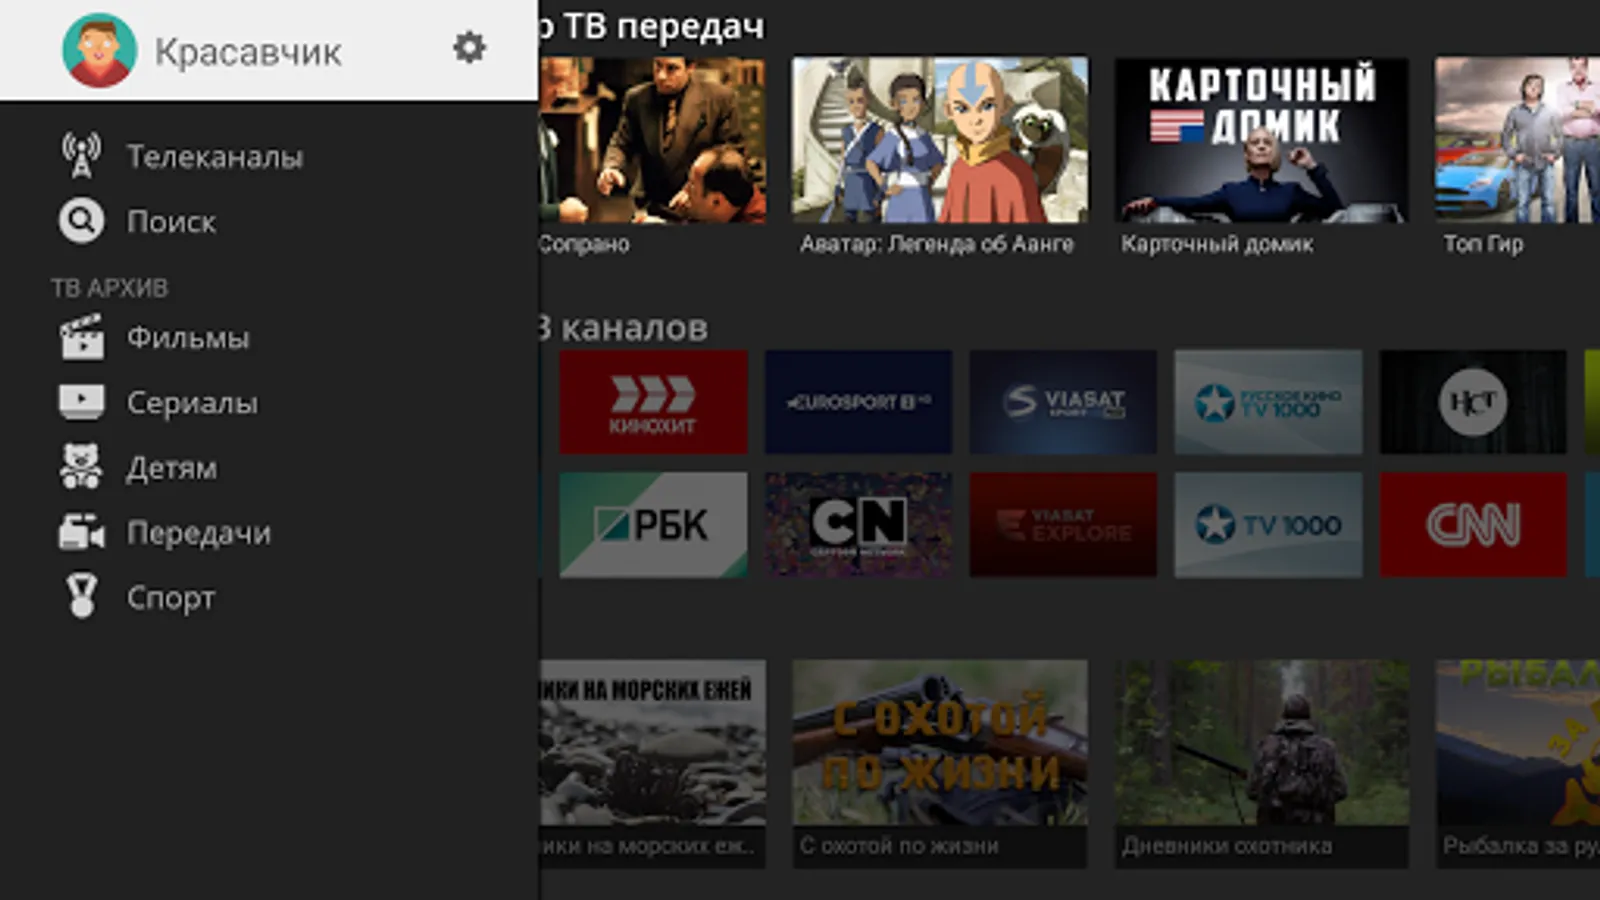Viewport: 1600px width, 900px height.
Task: Open the Сопрано show thumbnail
Action: (x=652, y=140)
